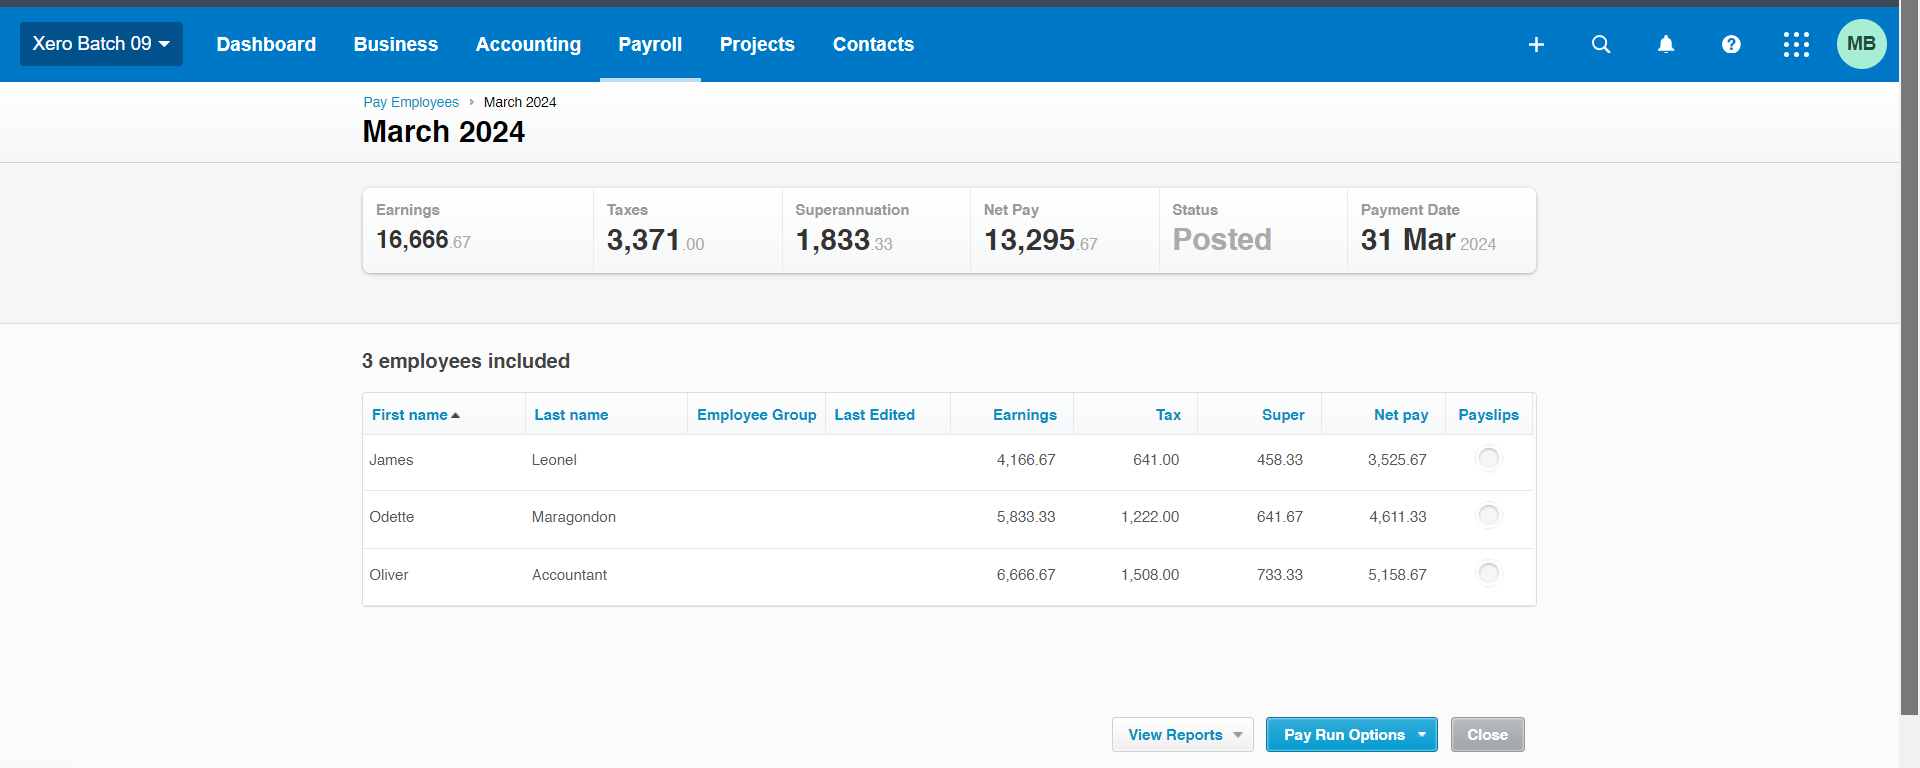Click the Payslips column header
The image size is (1920, 768).
click(x=1488, y=415)
